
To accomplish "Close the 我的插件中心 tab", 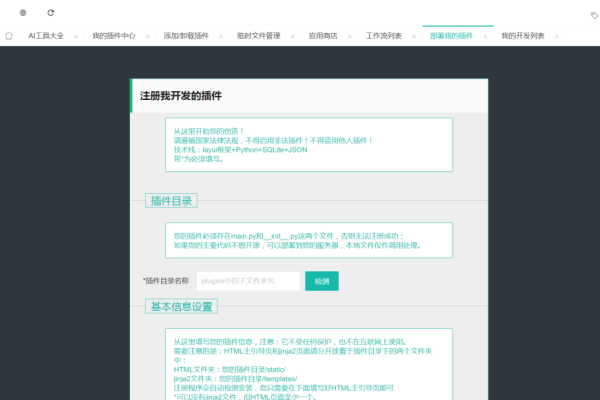I will pos(147,36).
